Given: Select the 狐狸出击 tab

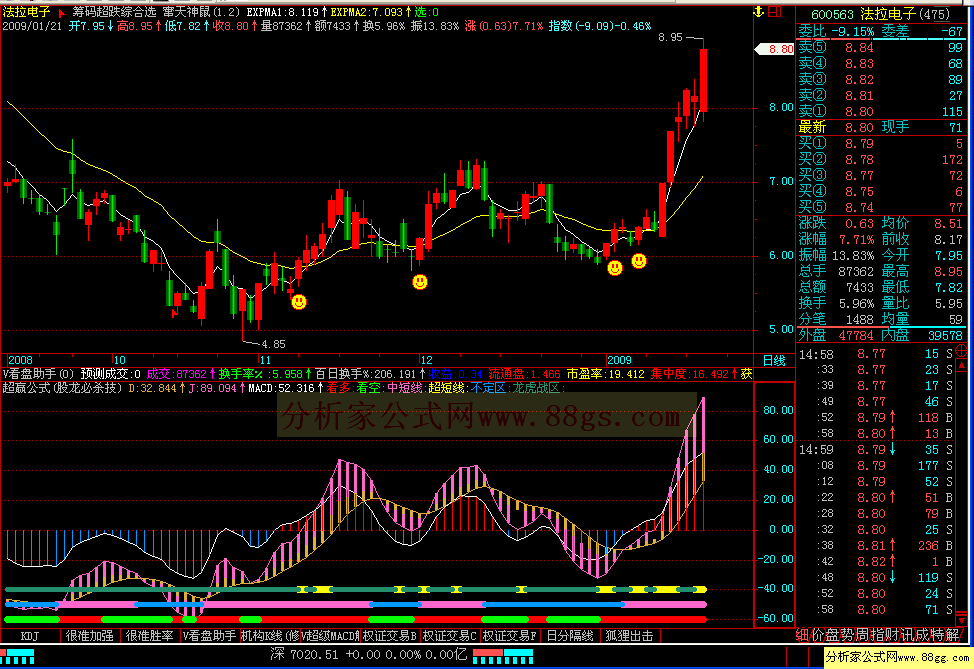Looking at the screenshot, I should (629, 635).
